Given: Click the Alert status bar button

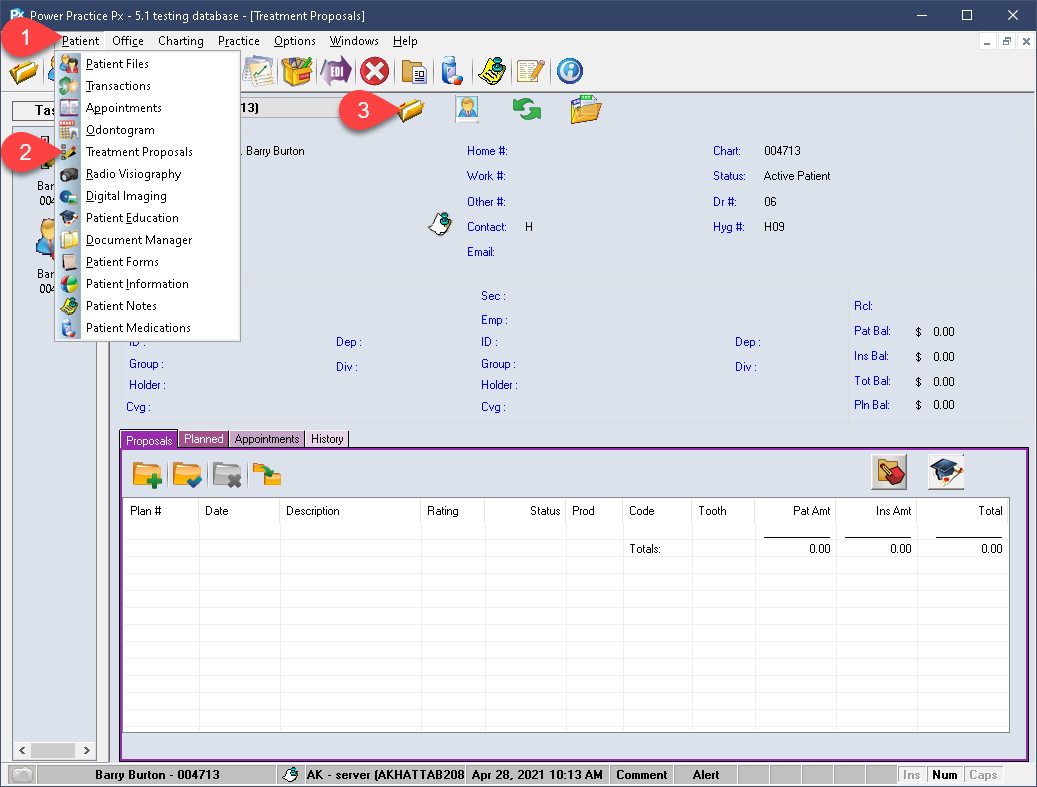Looking at the screenshot, I should (706, 775).
